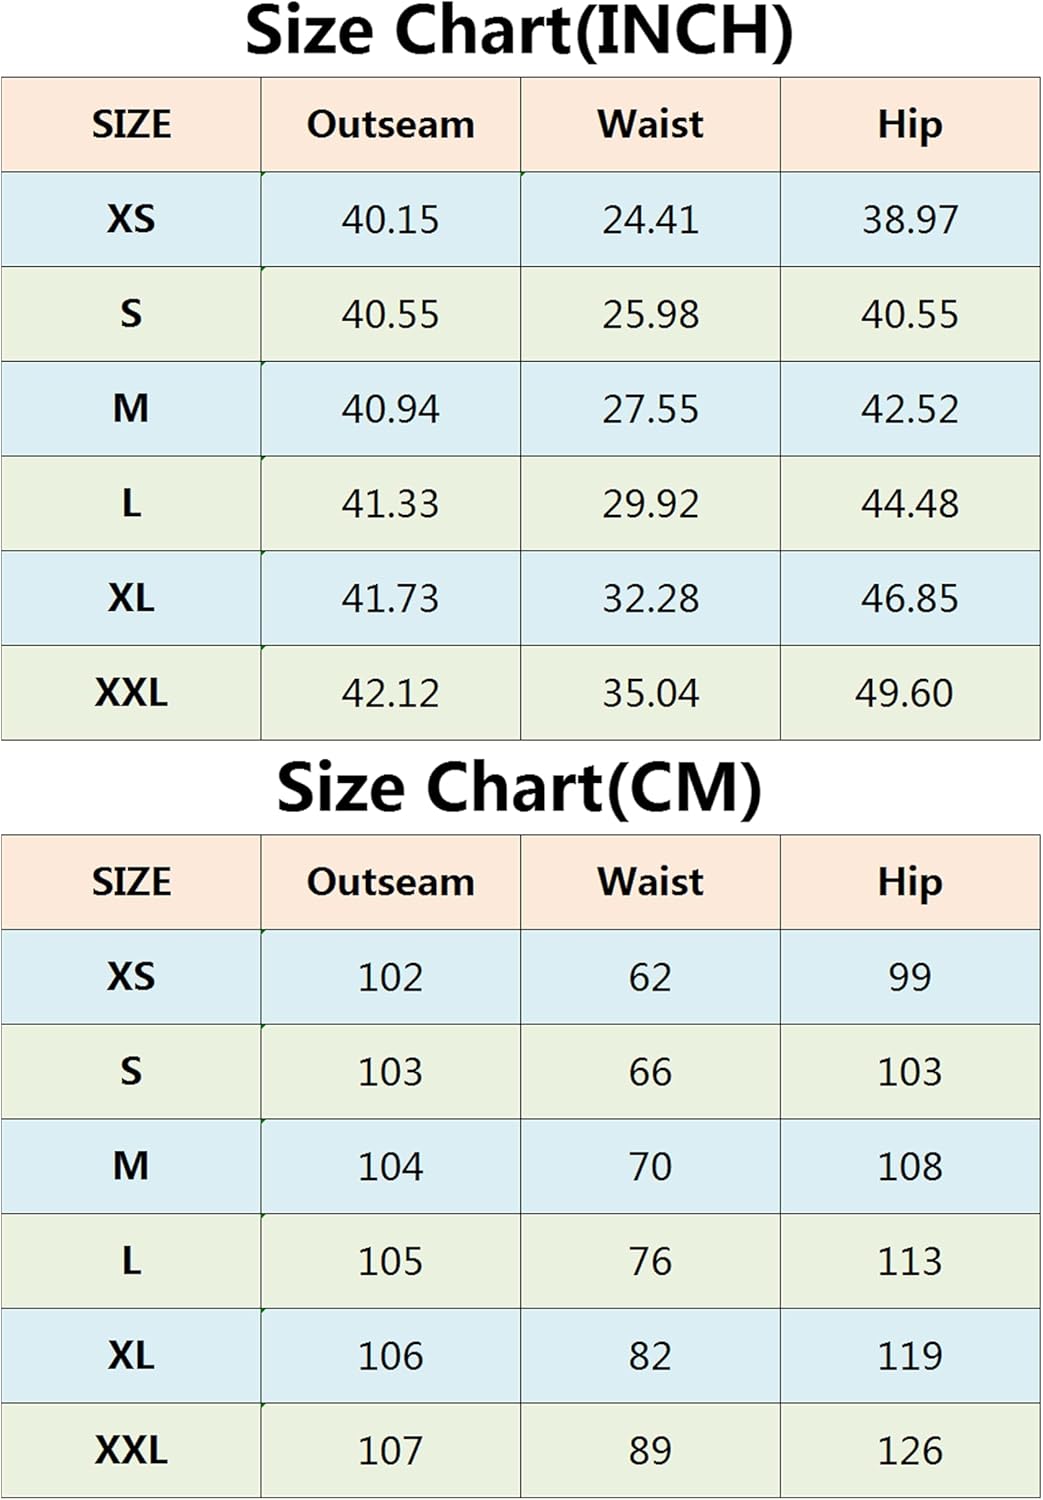Select the 41.73 outseam cell for XL

[390, 598]
